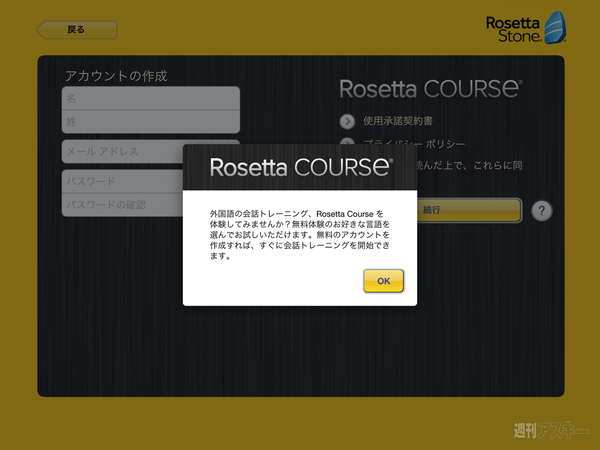This screenshot has width=600, height=450.
Task: Select the パスワード password field
Action: 122,181
